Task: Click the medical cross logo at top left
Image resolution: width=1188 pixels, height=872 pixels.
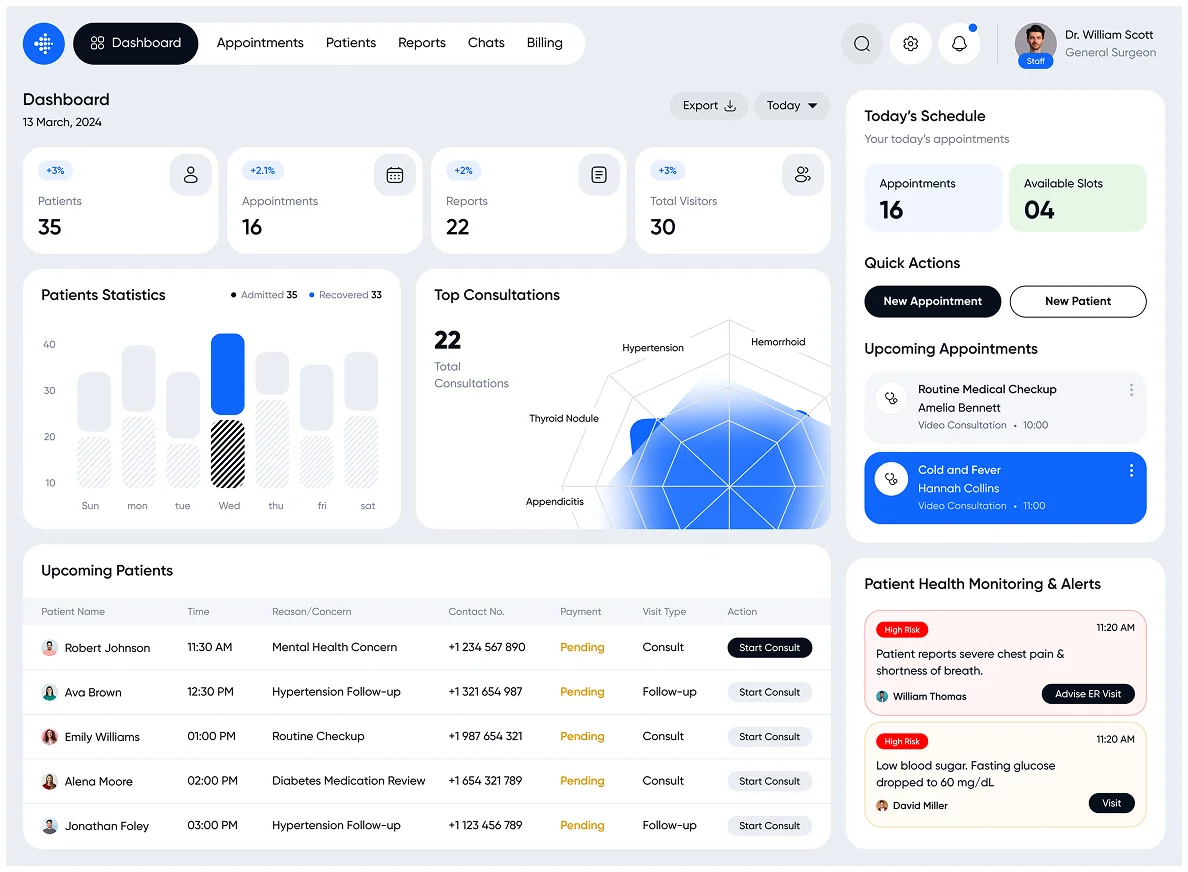Action: pyautogui.click(x=43, y=43)
